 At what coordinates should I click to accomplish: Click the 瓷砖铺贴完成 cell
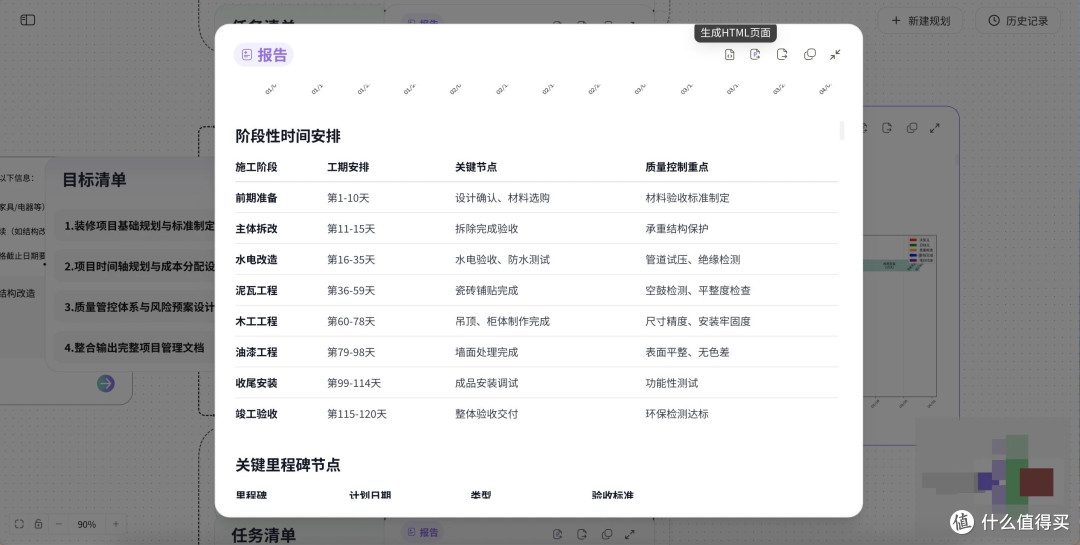[x=486, y=290]
